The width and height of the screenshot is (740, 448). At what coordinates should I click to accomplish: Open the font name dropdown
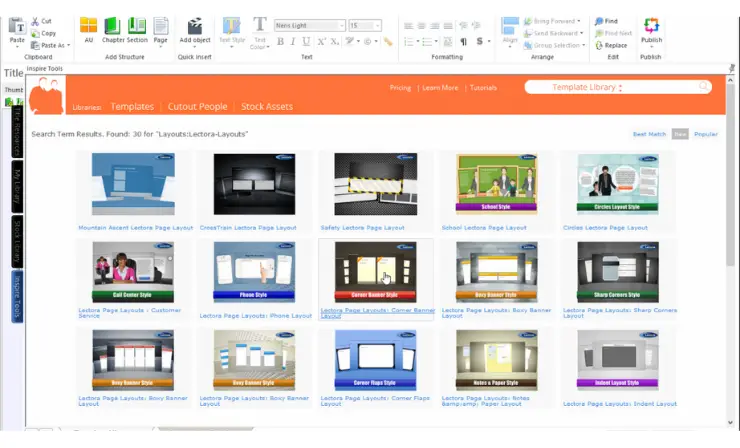[342, 25]
